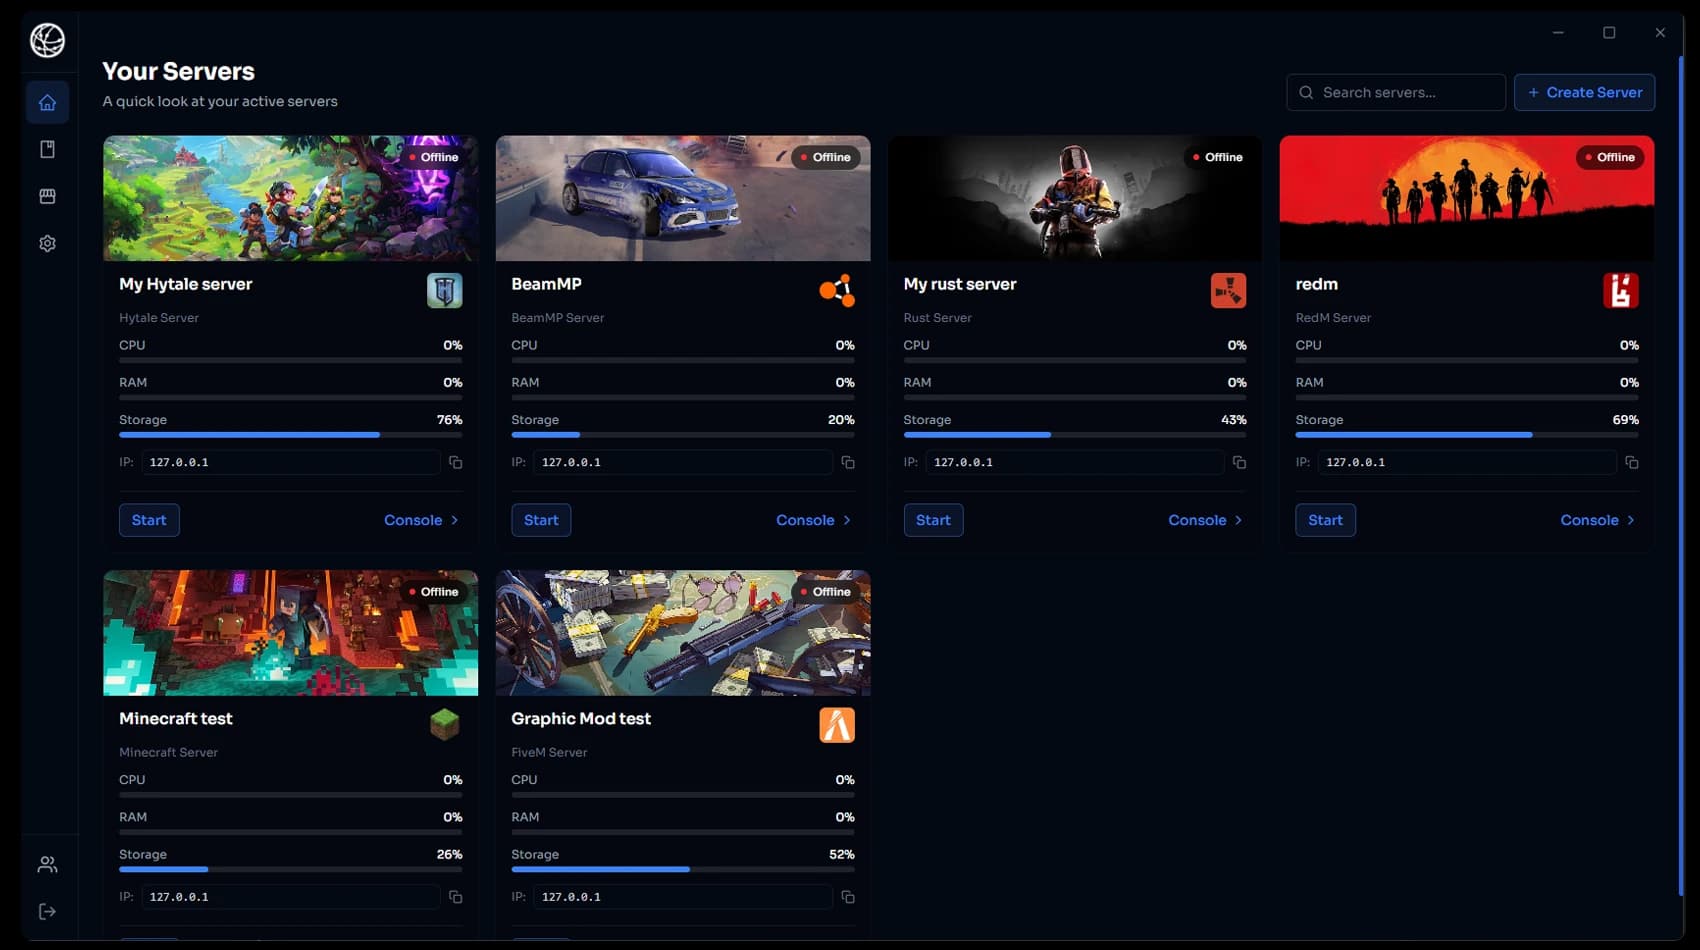Click the Hytale shield game icon
The image size is (1700, 950).
point(445,291)
